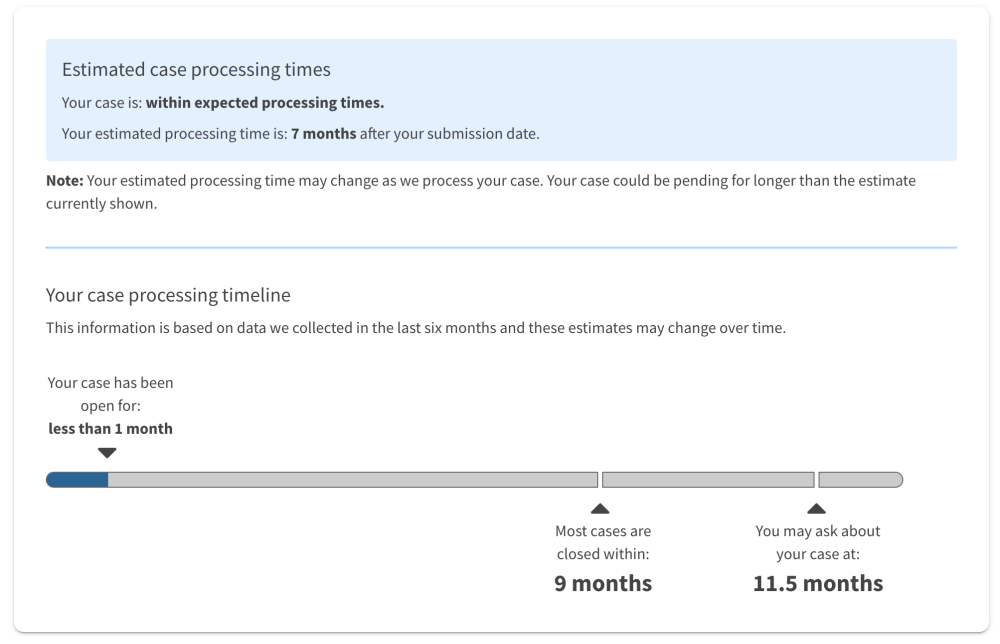1000x644 pixels.
Task: Click the 'Estimated case processing times' heading
Action: click(x=196, y=70)
